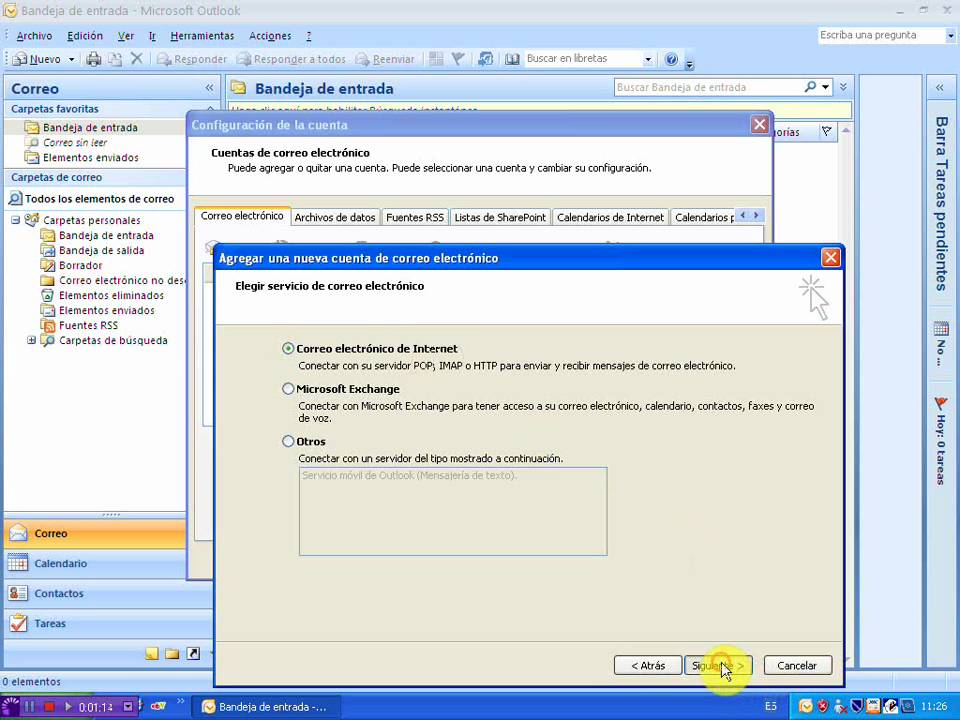
Task: Expand the query builder chevron
Action: tap(843, 88)
